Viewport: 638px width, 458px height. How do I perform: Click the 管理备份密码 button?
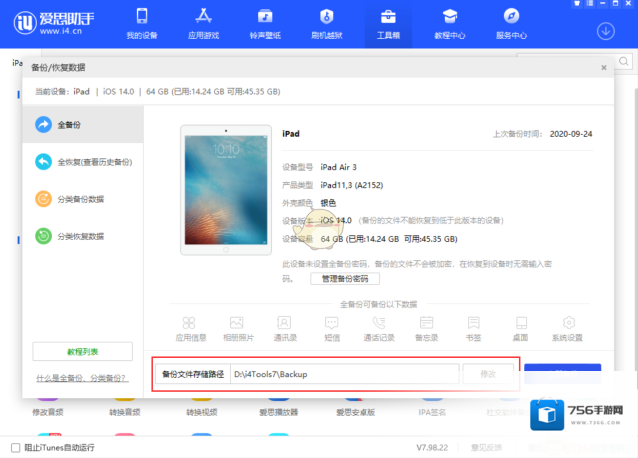pyautogui.click(x=345, y=278)
